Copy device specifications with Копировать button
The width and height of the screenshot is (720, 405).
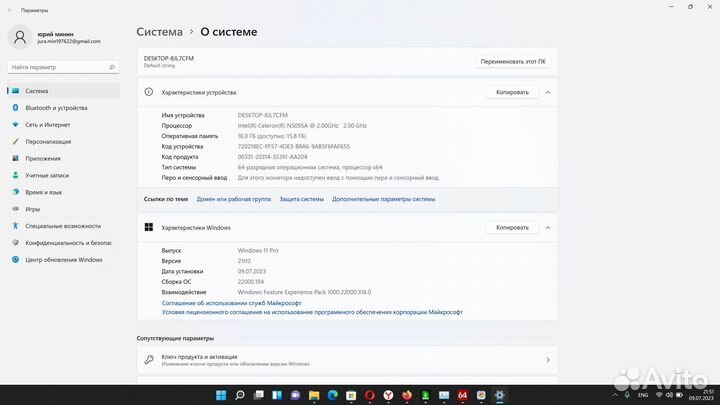512,92
